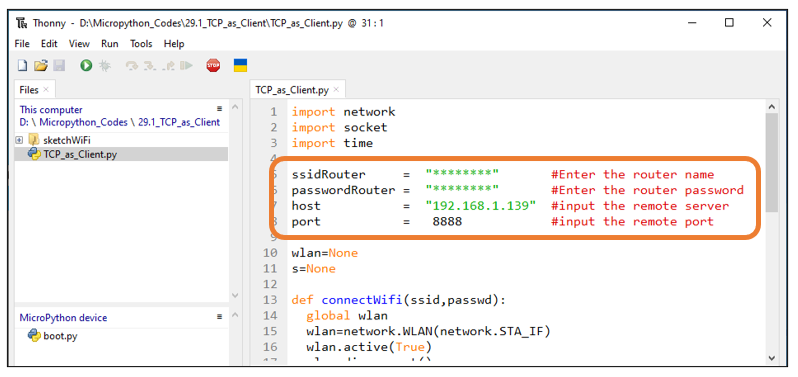798x377 pixels.
Task: Click the MicroPython device panel scrollbar up arrow
Action: [x=235, y=315]
